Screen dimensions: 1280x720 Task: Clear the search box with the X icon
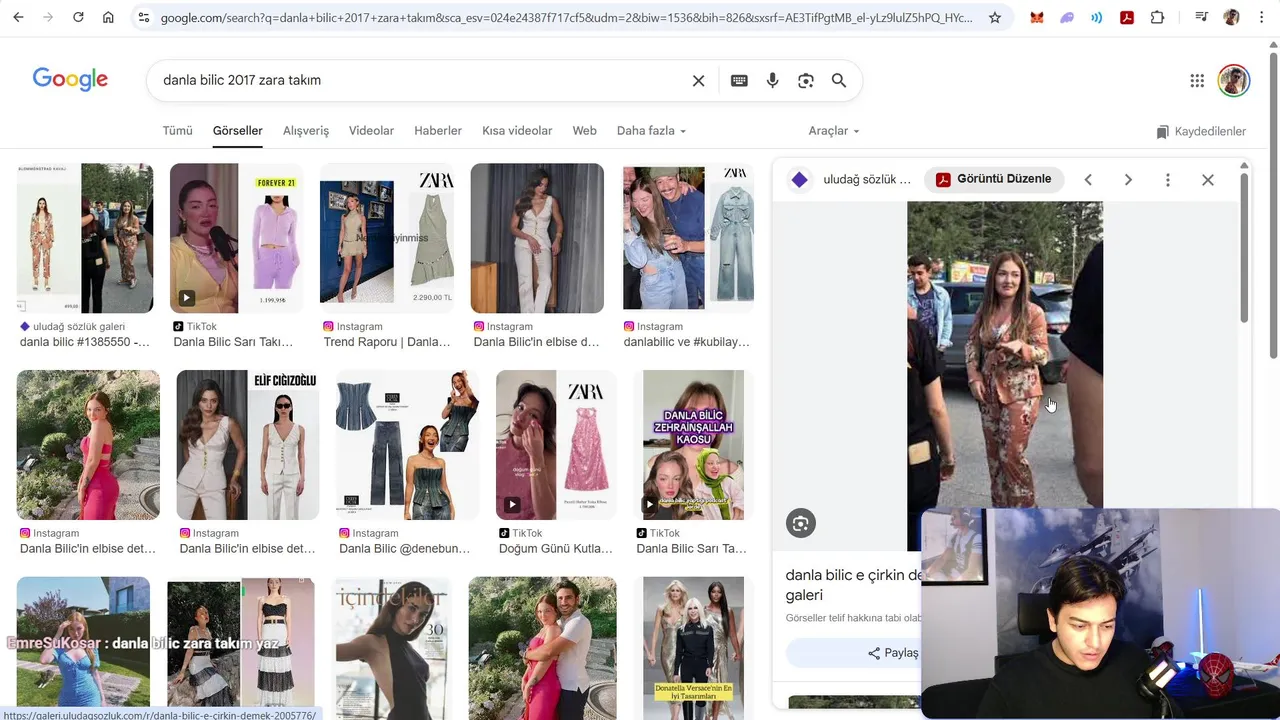(x=699, y=81)
